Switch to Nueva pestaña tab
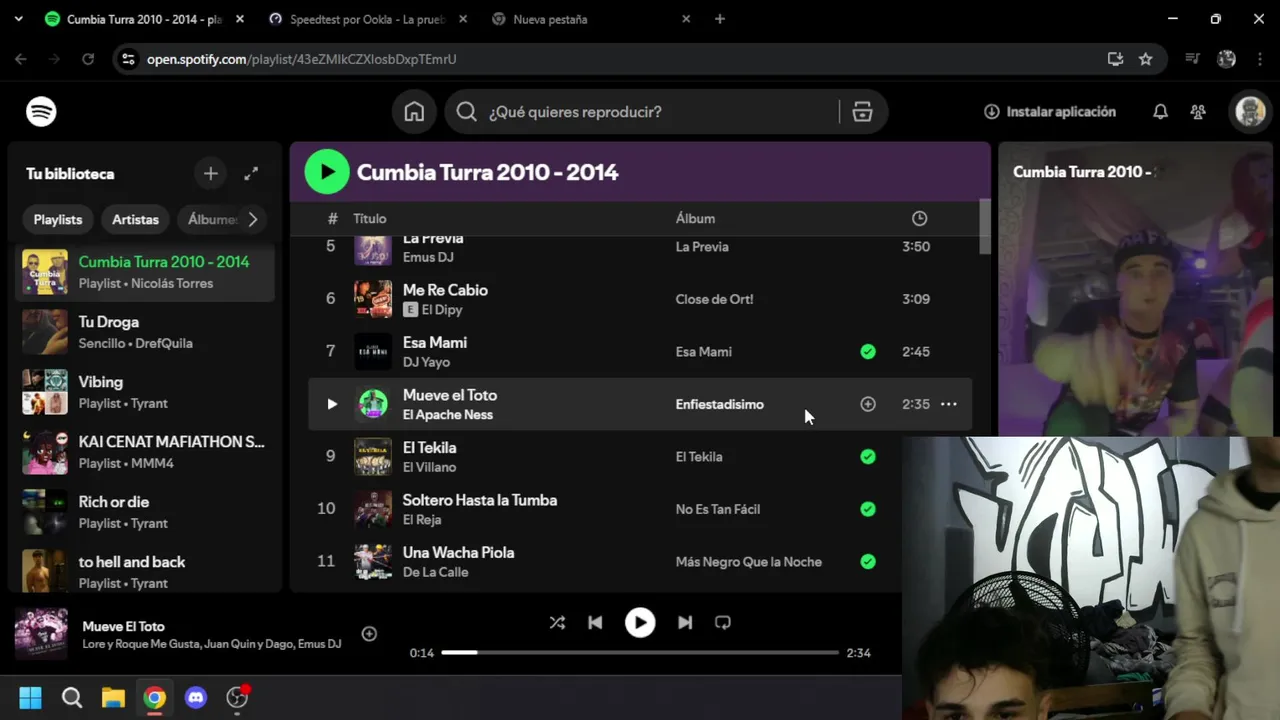 pyautogui.click(x=591, y=19)
